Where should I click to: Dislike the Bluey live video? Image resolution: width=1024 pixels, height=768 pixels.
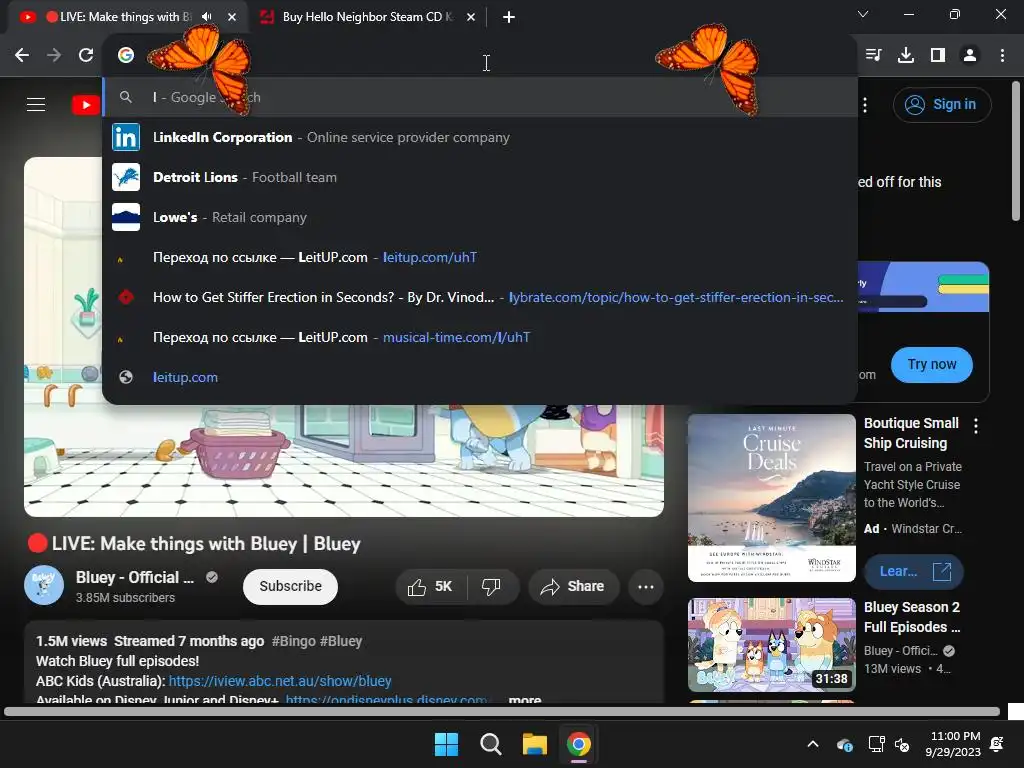(x=492, y=586)
